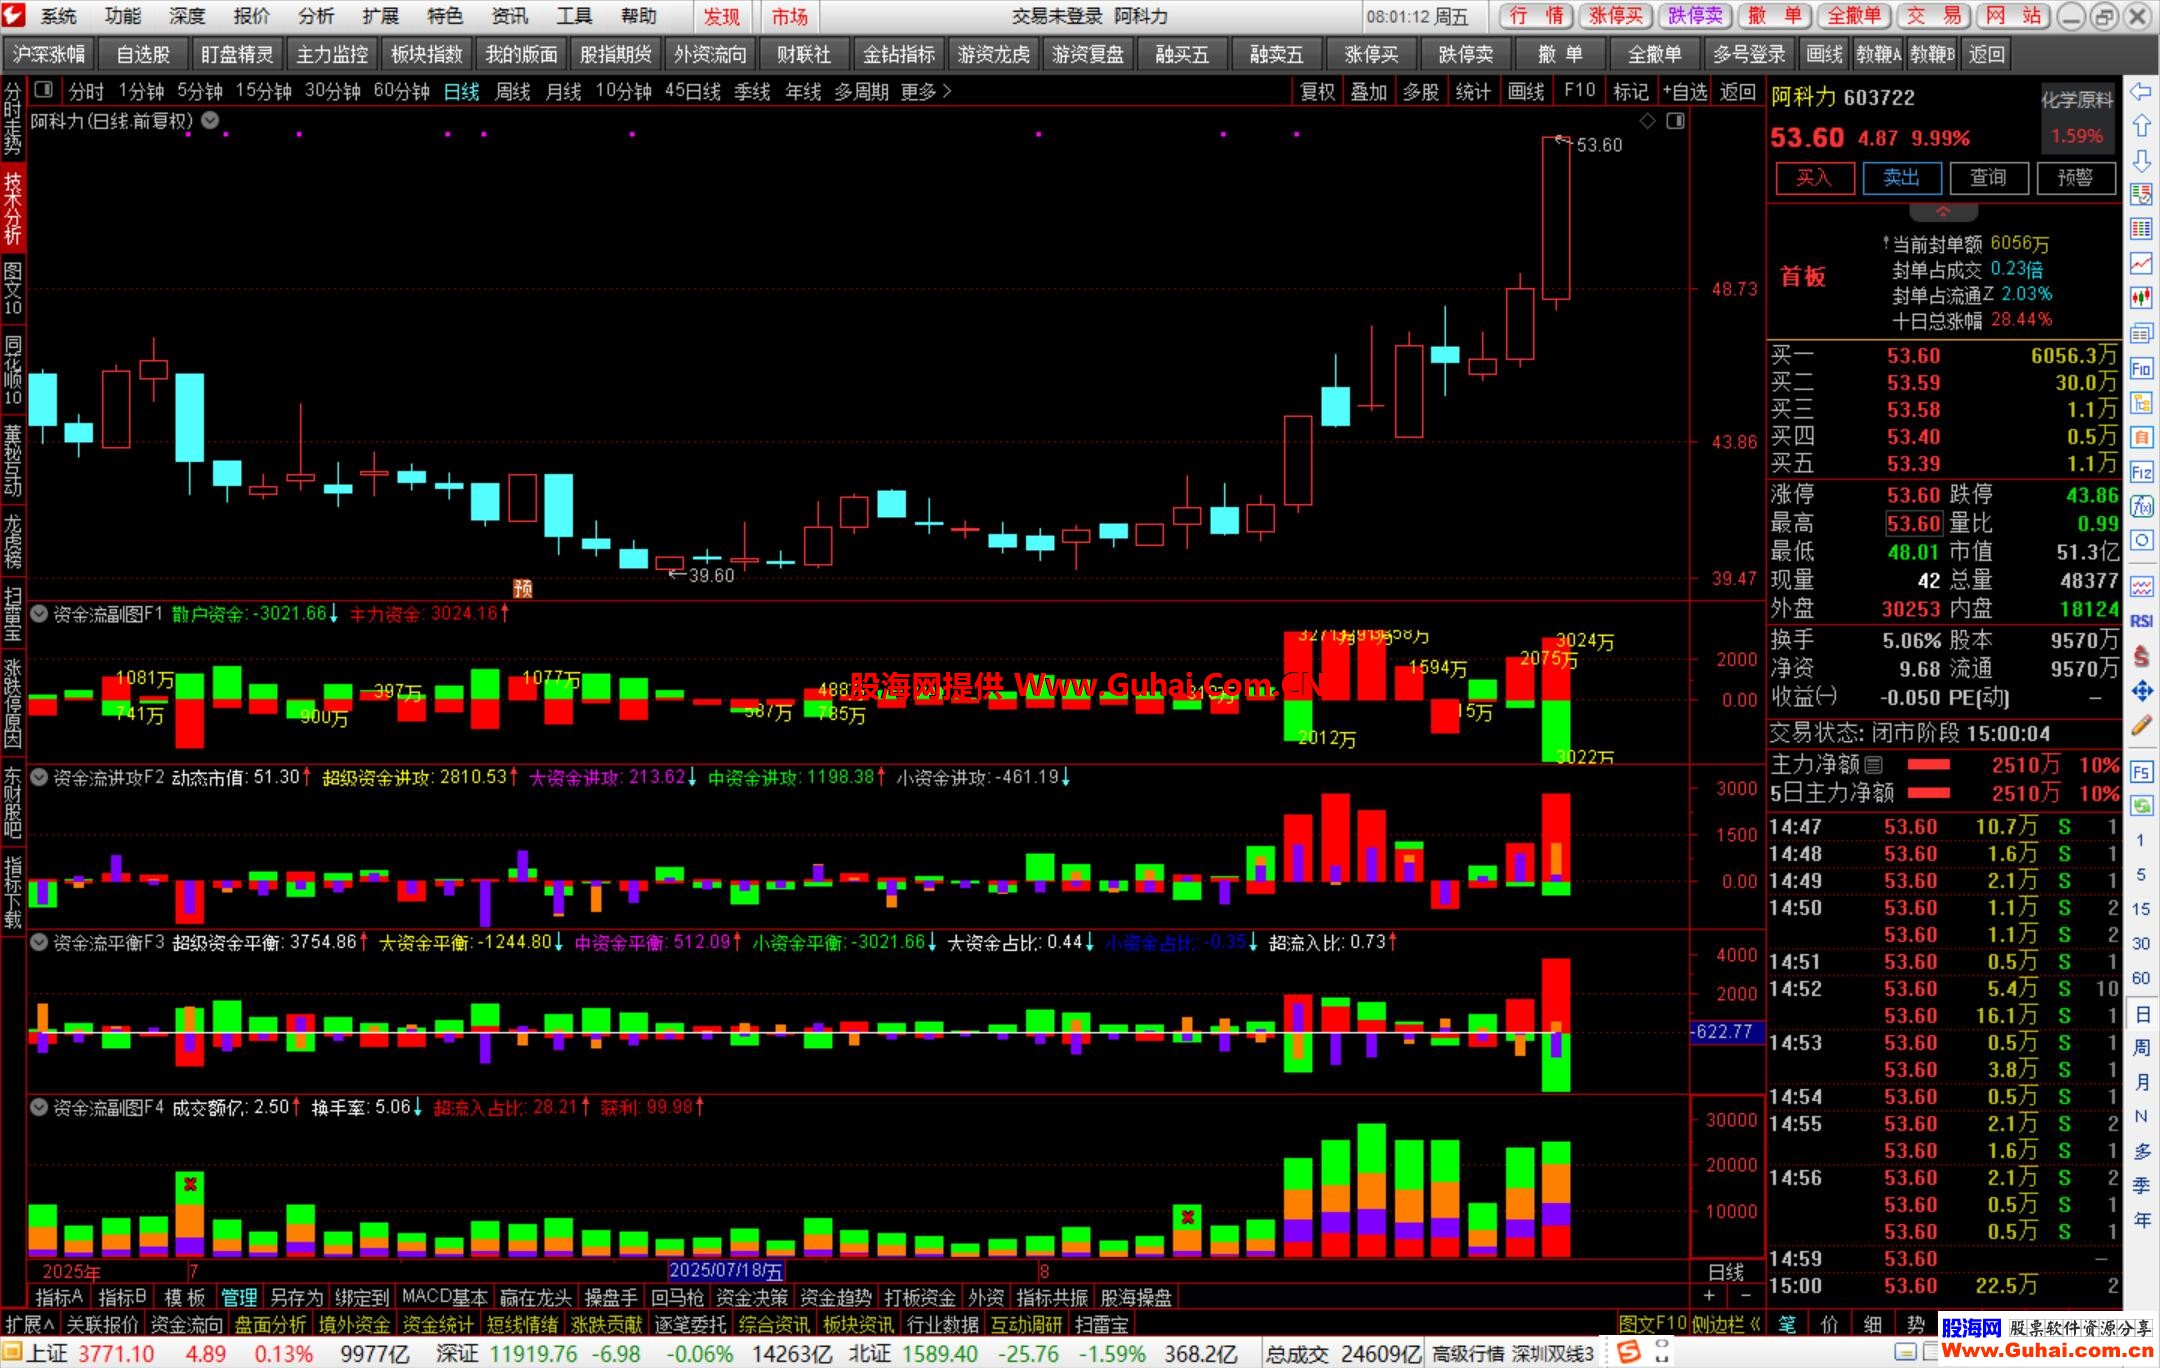Click the 预警 alert button
Viewport: 2160px width, 1368px height.
pyautogui.click(x=2075, y=178)
